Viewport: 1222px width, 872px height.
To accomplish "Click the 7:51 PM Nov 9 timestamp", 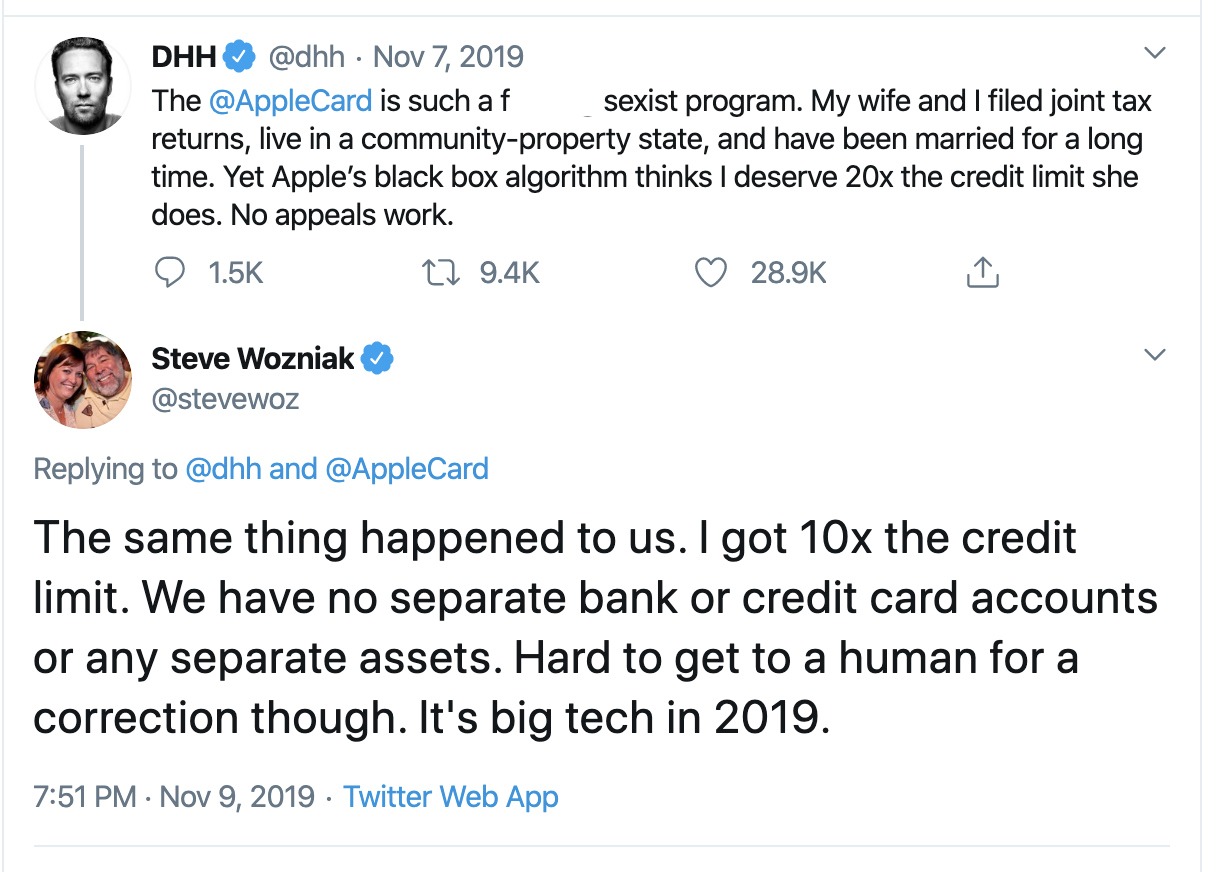I will [x=173, y=797].
